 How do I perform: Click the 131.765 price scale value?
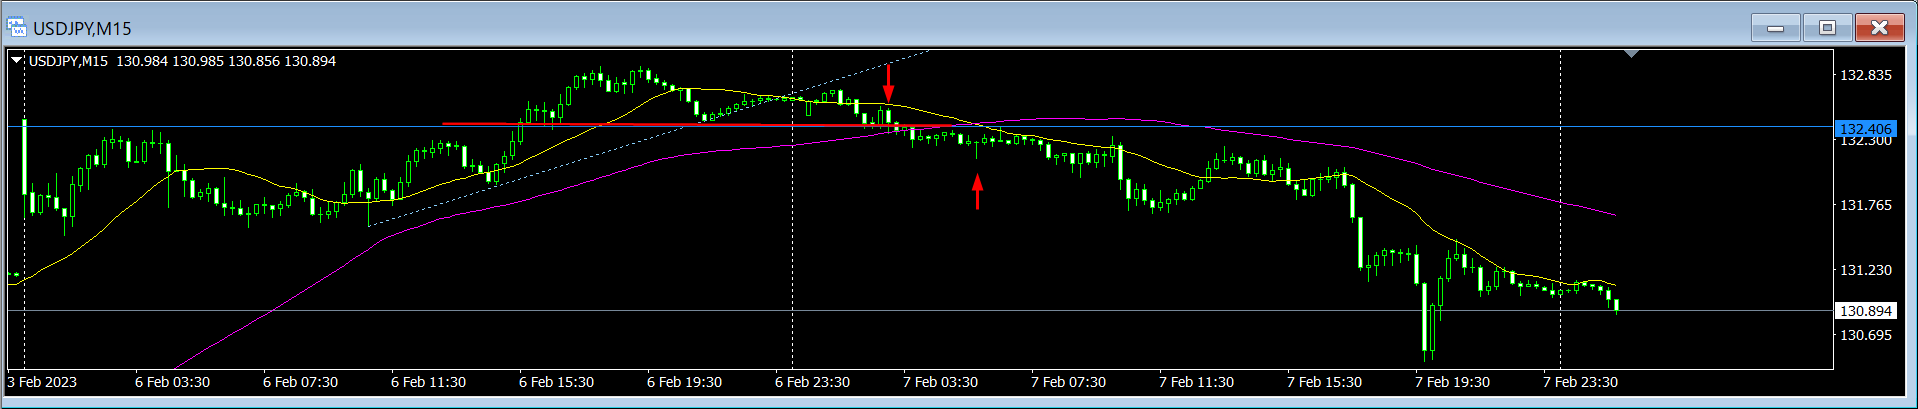click(1866, 205)
